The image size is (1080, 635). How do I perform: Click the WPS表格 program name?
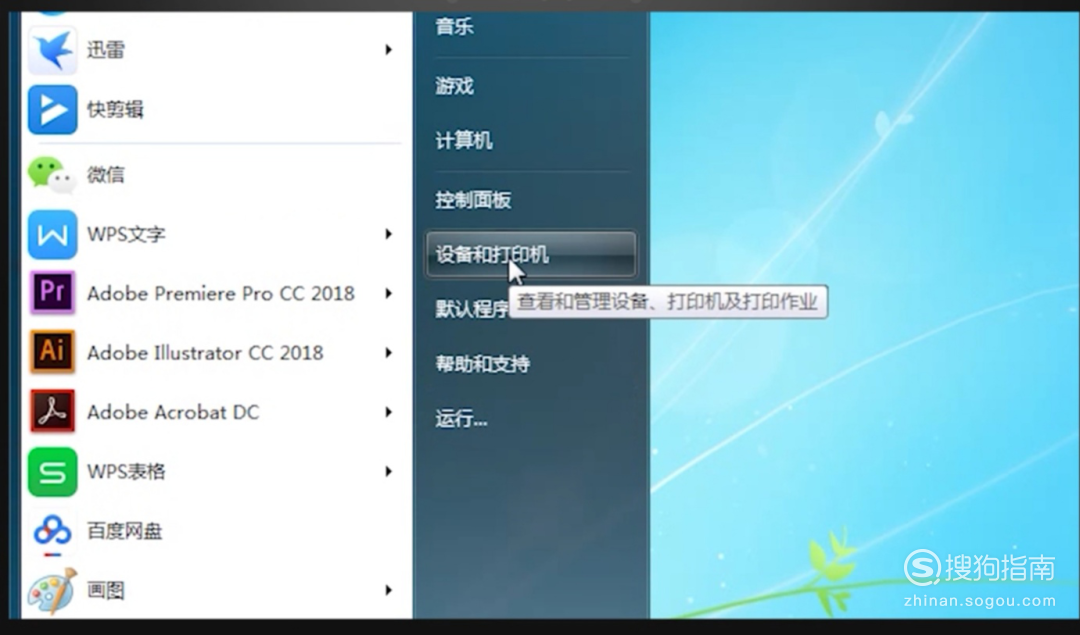[x=126, y=471]
